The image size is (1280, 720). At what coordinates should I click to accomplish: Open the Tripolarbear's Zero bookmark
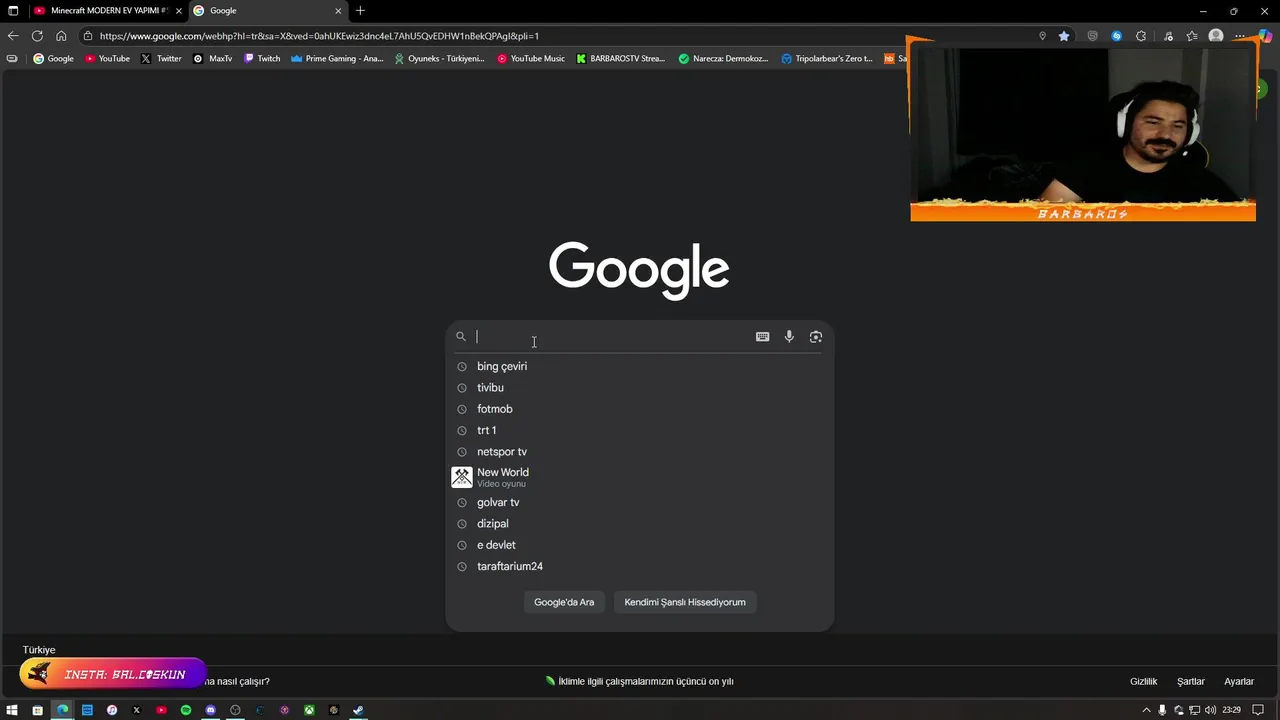[827, 59]
